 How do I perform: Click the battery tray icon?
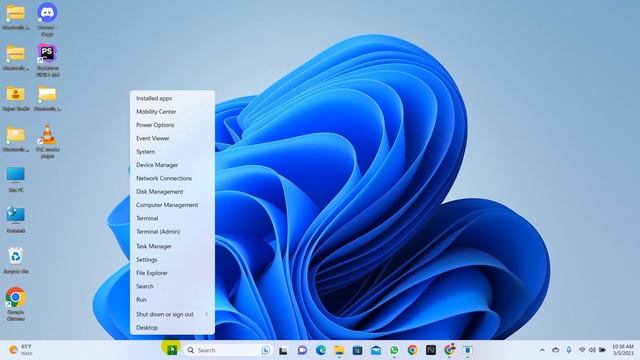tap(602, 350)
